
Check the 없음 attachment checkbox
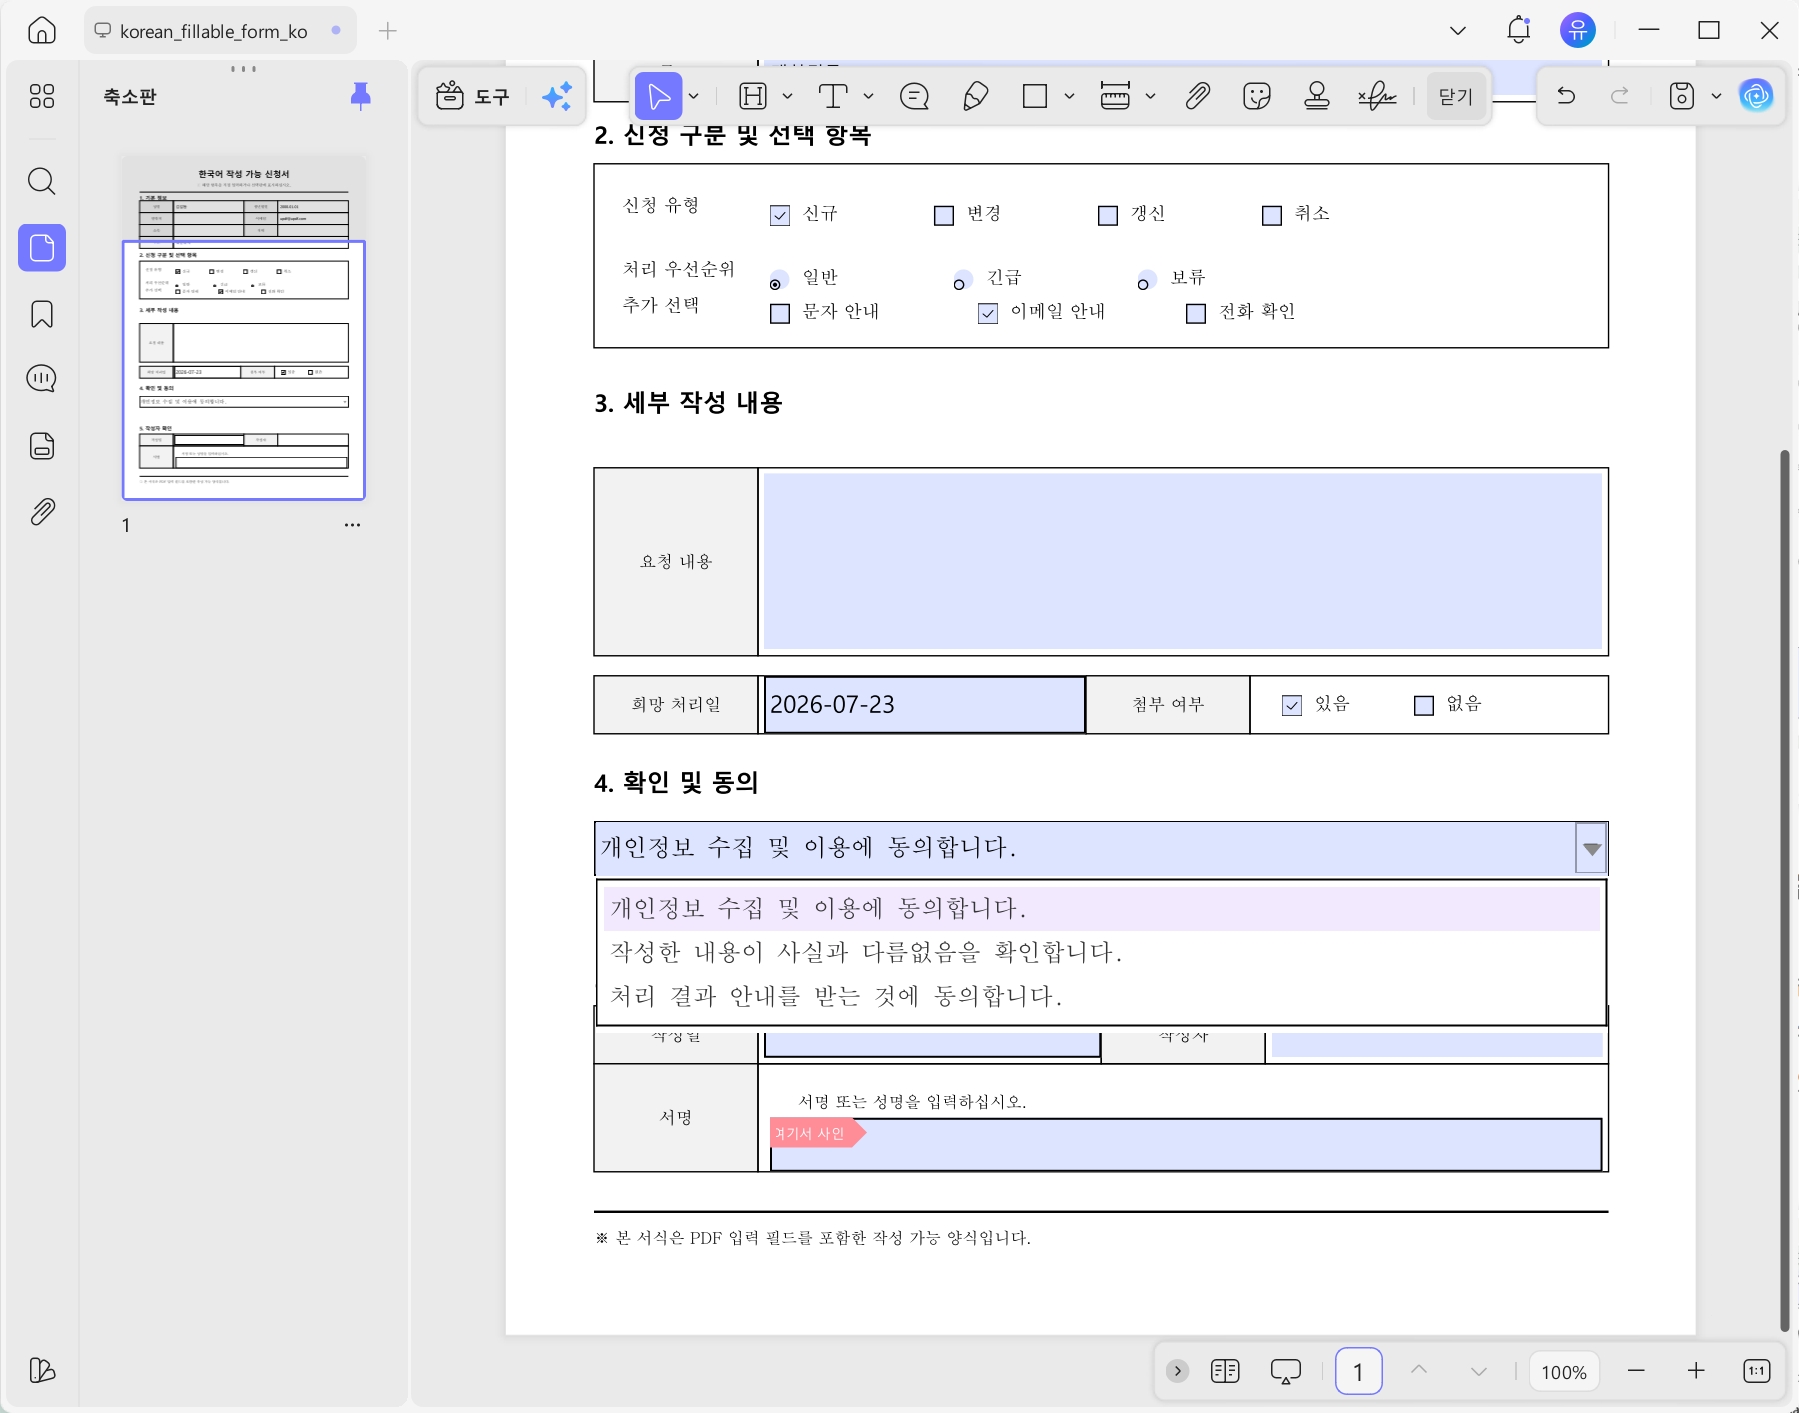coord(1424,705)
